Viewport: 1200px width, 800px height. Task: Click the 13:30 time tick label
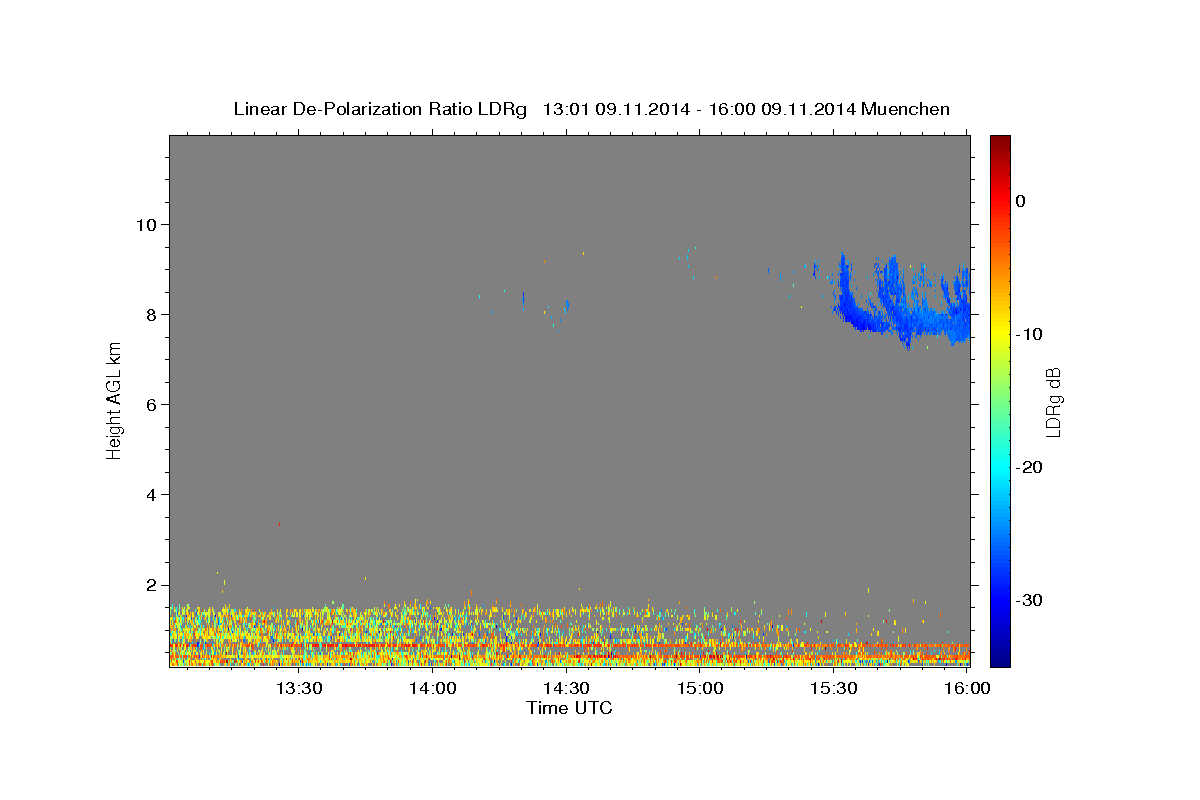(x=299, y=689)
